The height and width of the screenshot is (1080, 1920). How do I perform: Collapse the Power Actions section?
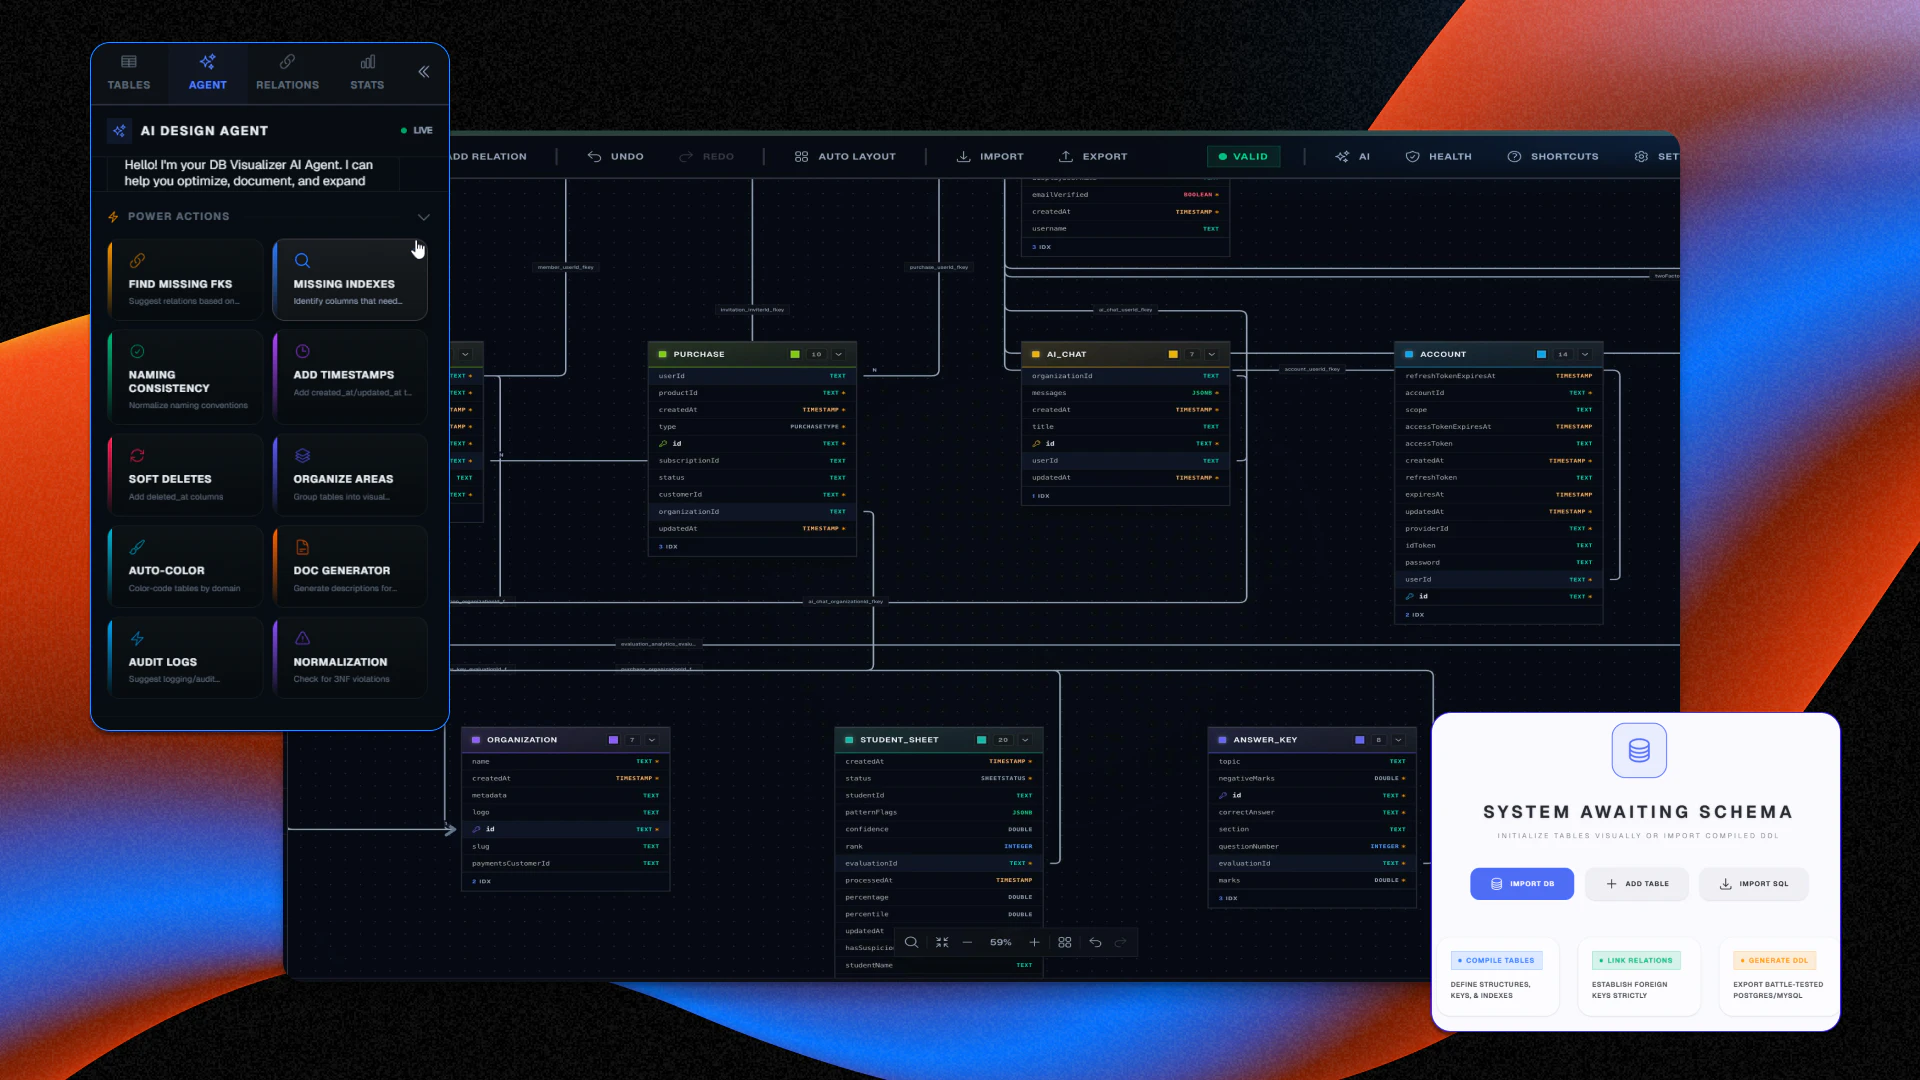pyautogui.click(x=423, y=216)
